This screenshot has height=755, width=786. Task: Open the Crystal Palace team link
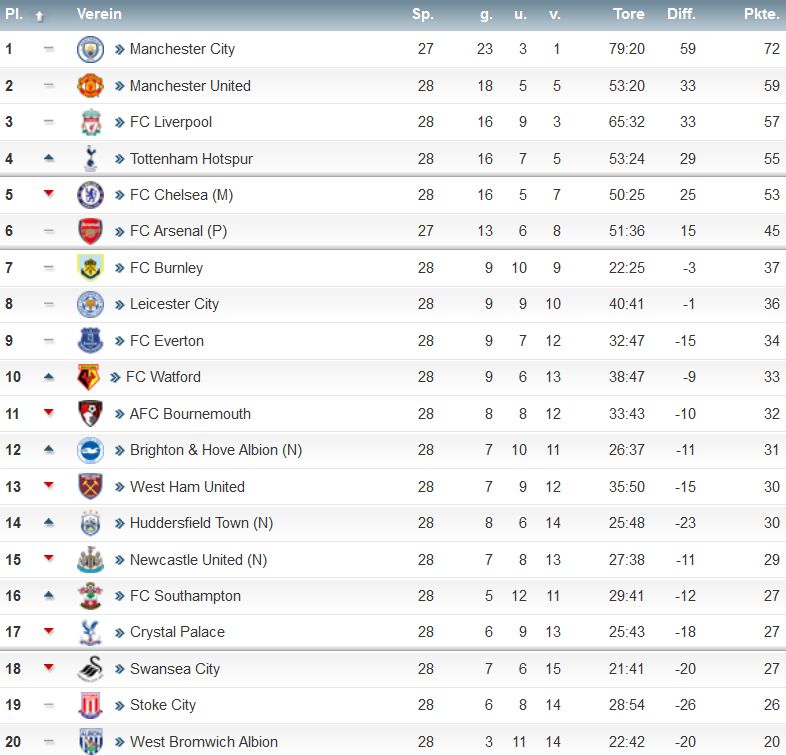pyautogui.click(x=177, y=632)
